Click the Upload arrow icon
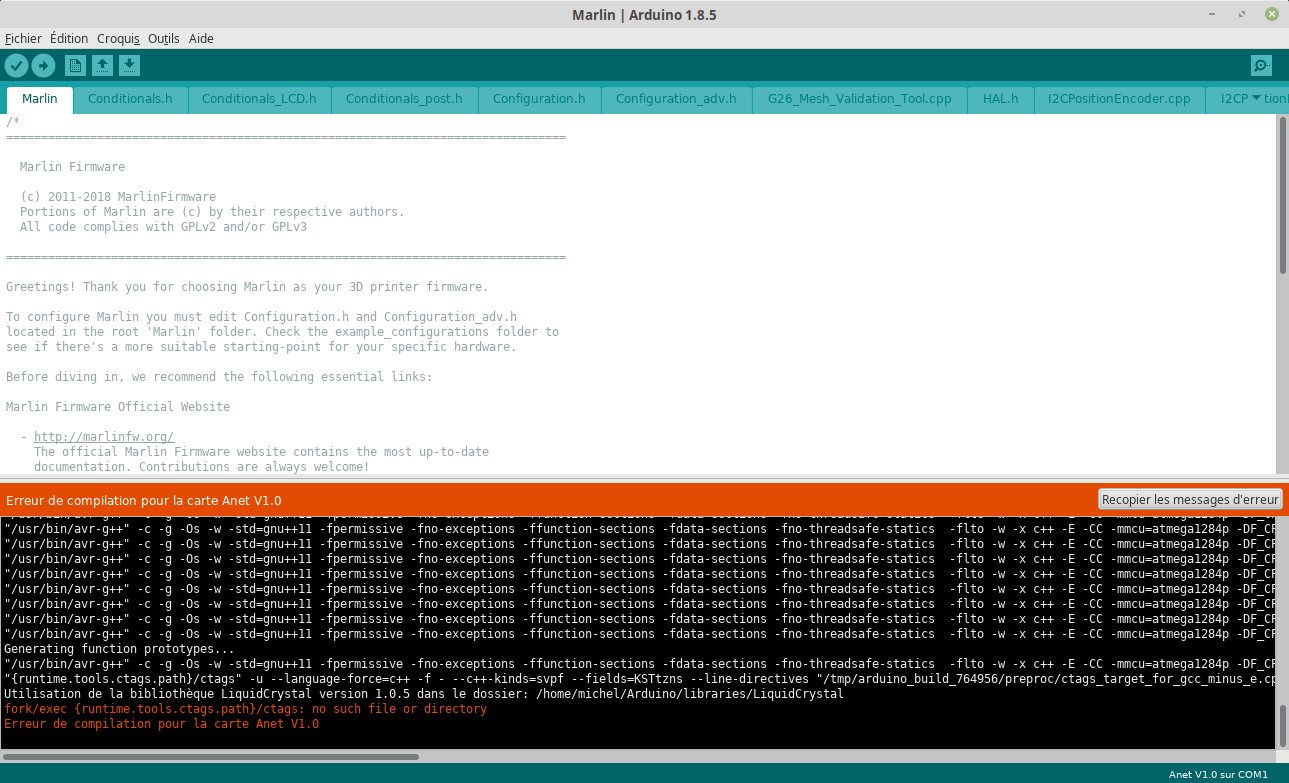1289x783 pixels. (43, 66)
